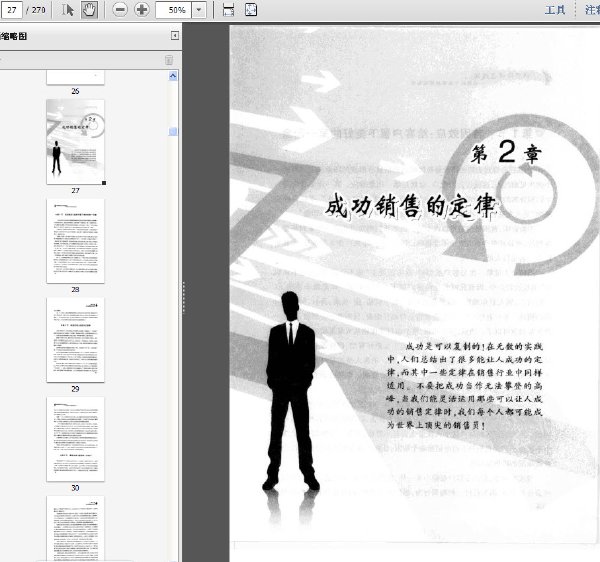Click the page number field showing 27
Screen dimensions: 600x562
click(11, 10)
